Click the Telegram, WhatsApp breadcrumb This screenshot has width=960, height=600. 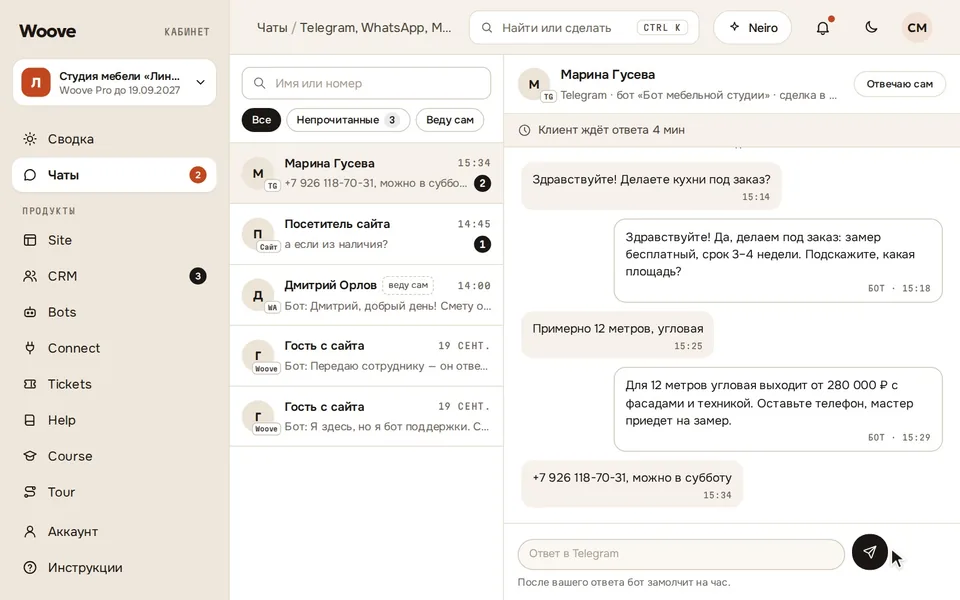(375, 28)
